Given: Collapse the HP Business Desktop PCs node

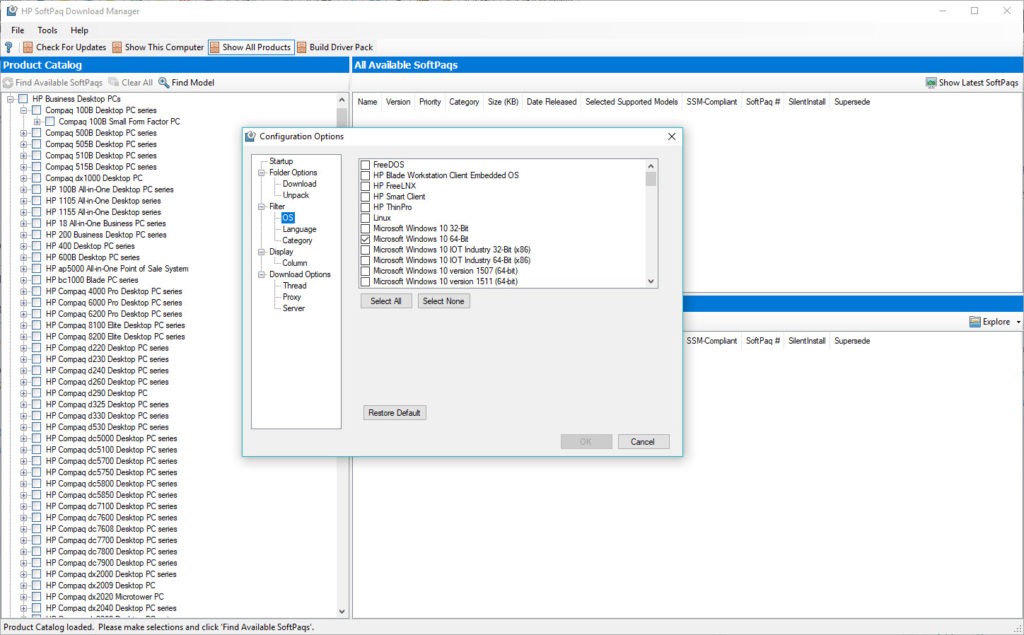Looking at the screenshot, I should tap(10, 99).
